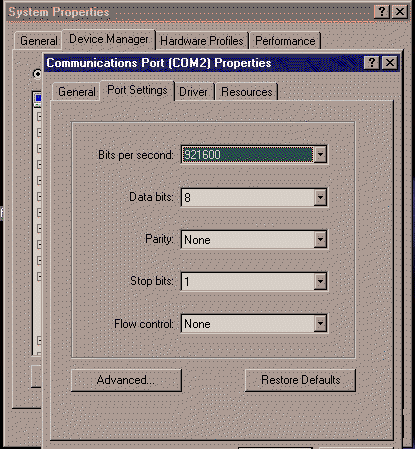
Task: Open the Parity dropdown arrow
Action: tap(320, 239)
